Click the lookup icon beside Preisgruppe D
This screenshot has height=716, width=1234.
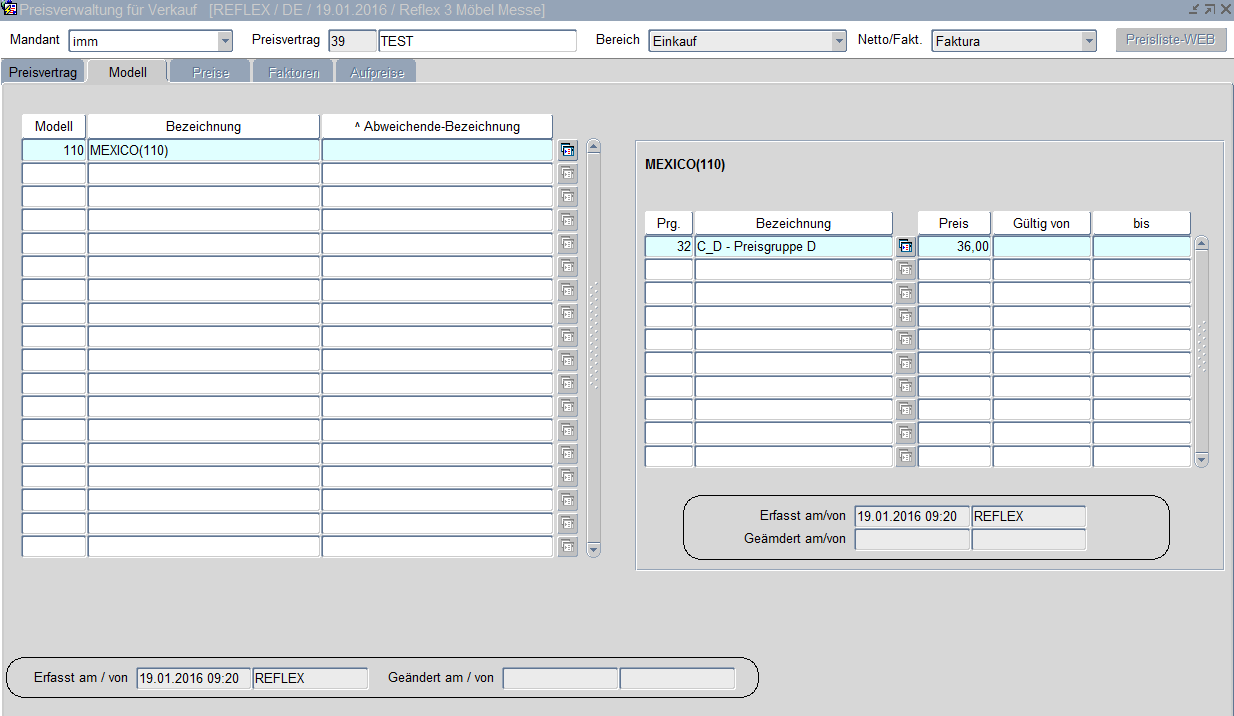click(905, 246)
